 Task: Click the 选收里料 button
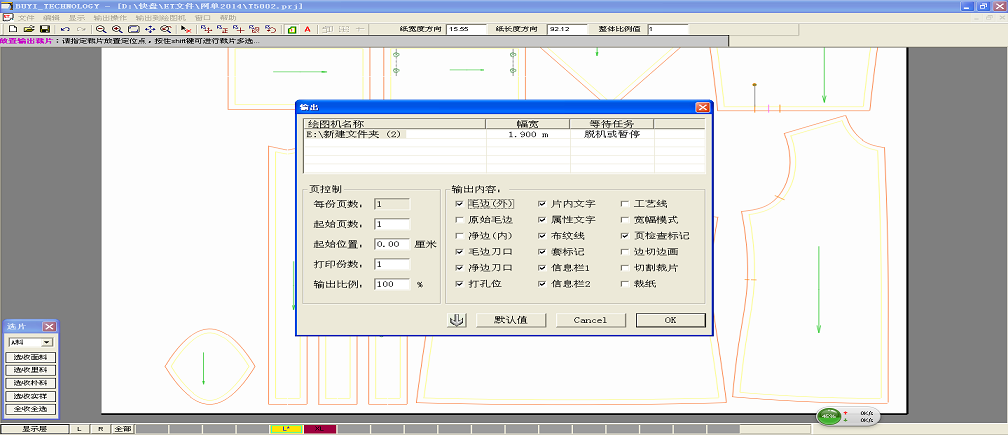(31, 371)
